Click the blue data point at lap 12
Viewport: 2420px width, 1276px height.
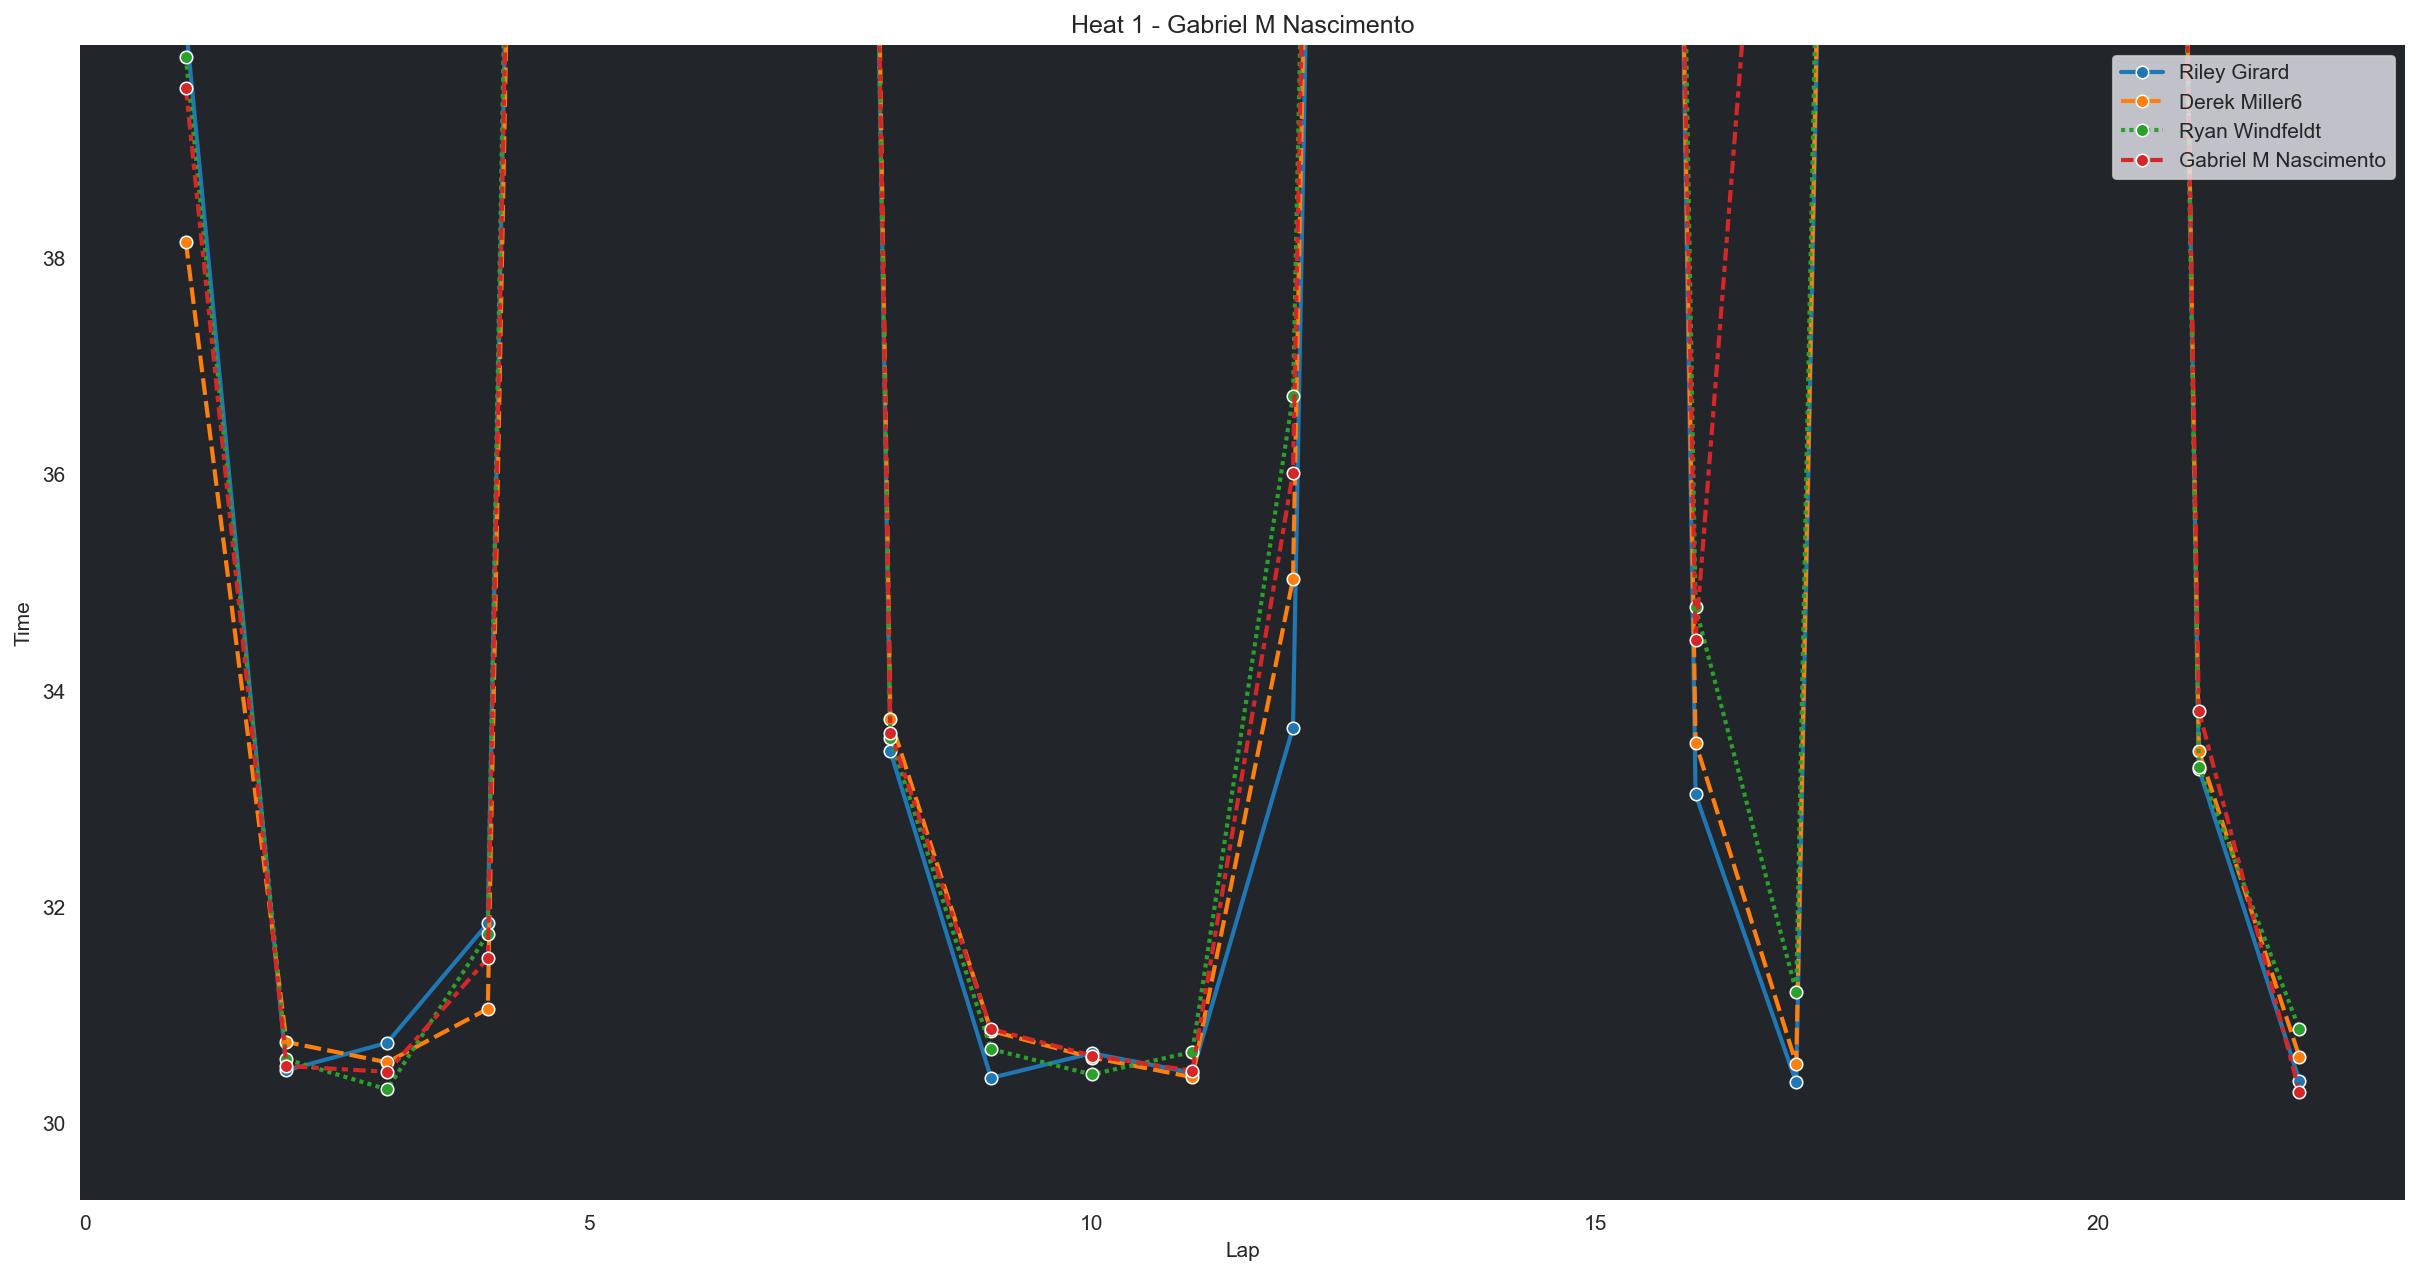pyautogui.click(x=1293, y=728)
